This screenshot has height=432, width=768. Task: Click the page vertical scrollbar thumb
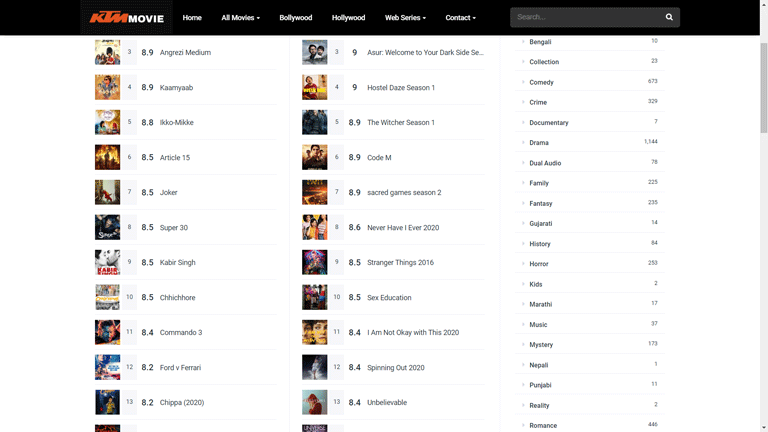764,88
